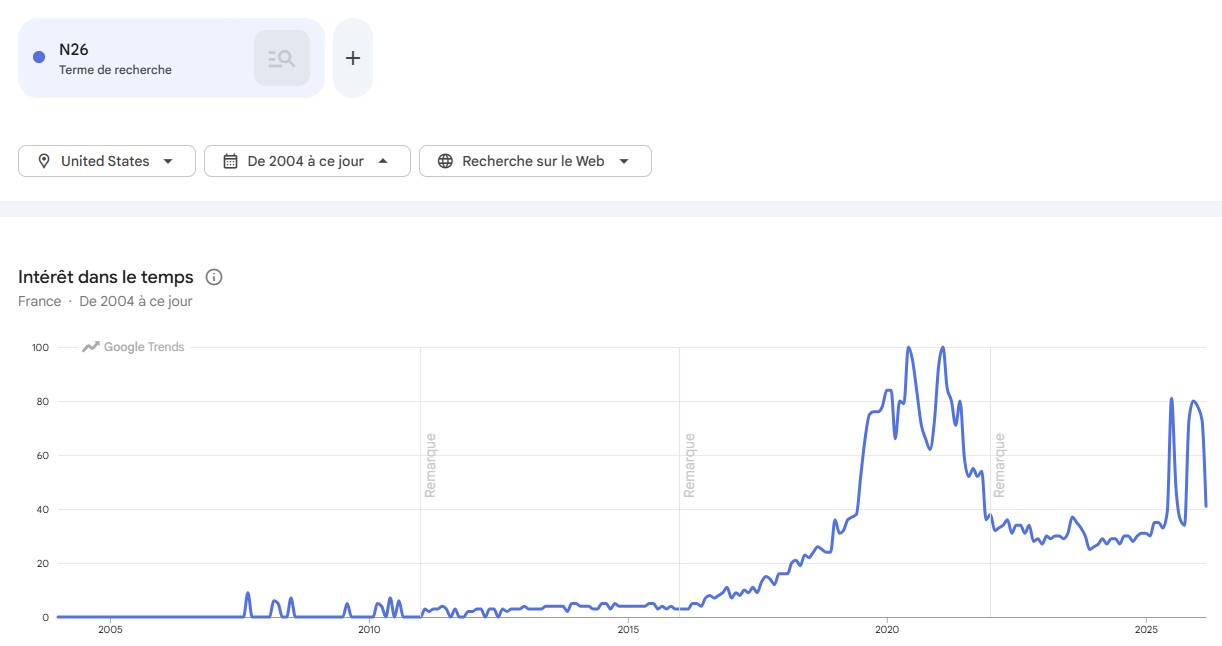The height and width of the screenshot is (646, 1222).
Task: Click the 2015 label on time axis
Action: click(628, 630)
